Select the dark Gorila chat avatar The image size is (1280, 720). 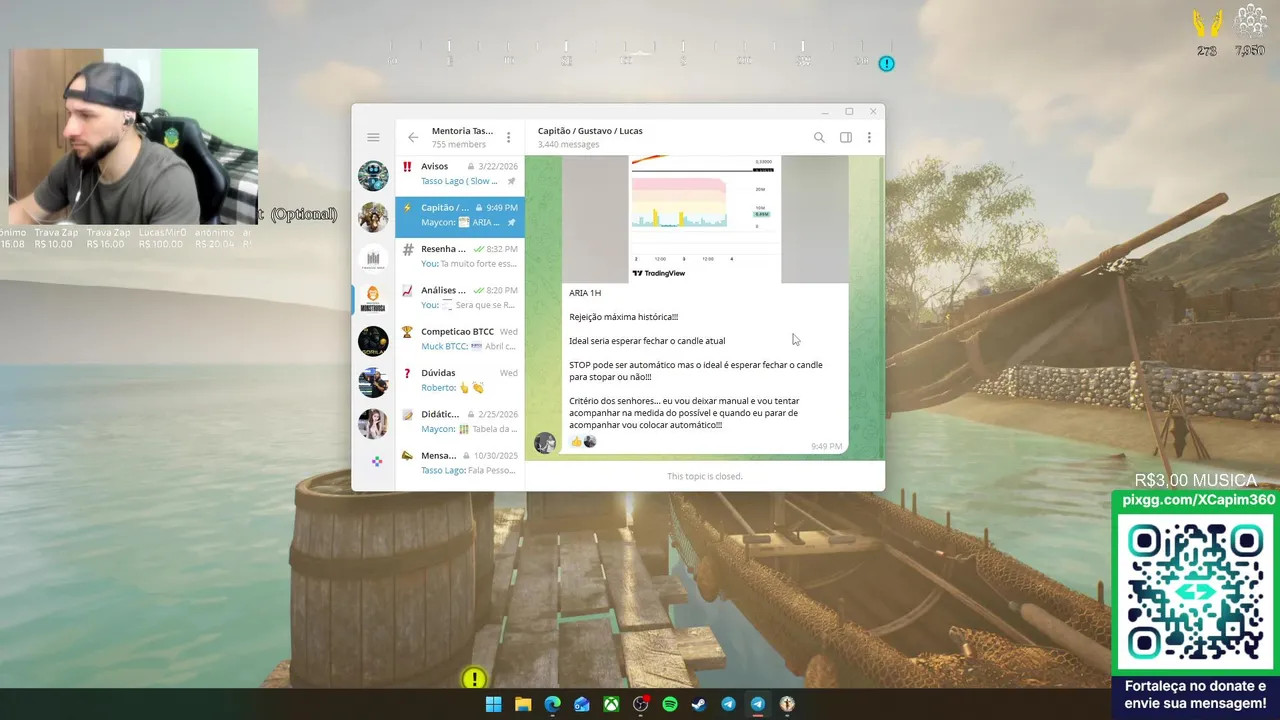tap(373, 341)
